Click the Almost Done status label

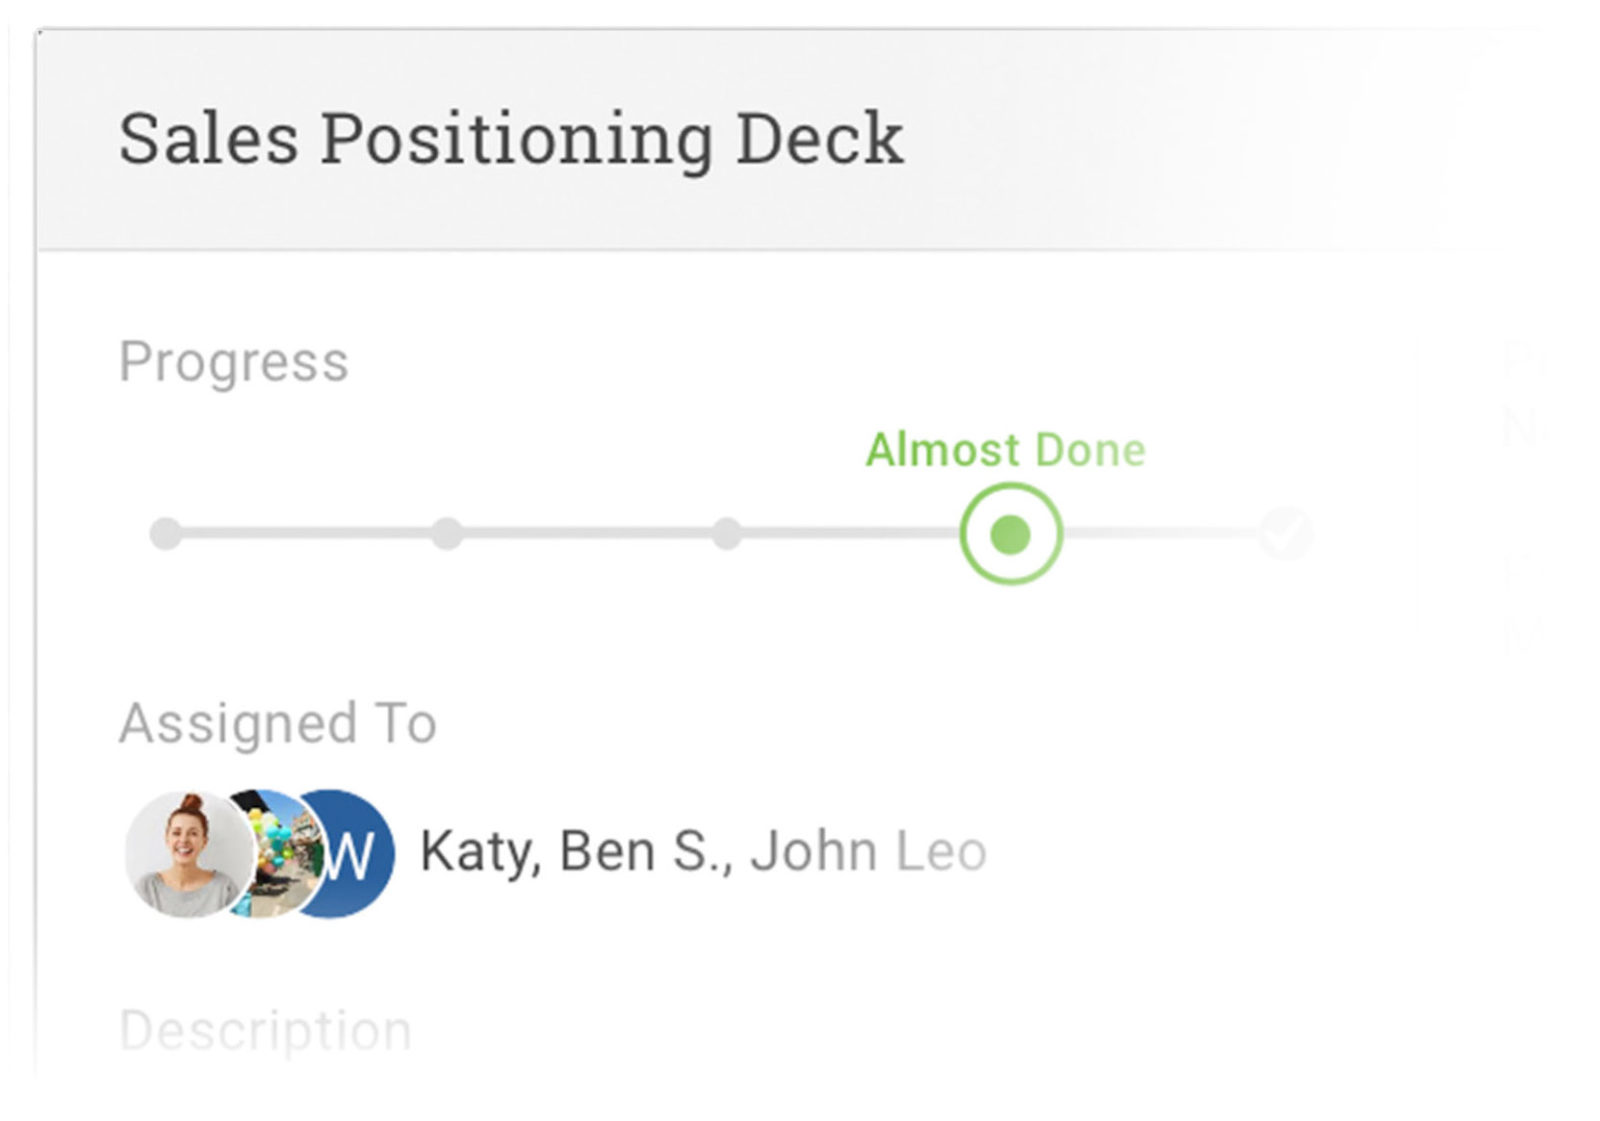point(1005,450)
